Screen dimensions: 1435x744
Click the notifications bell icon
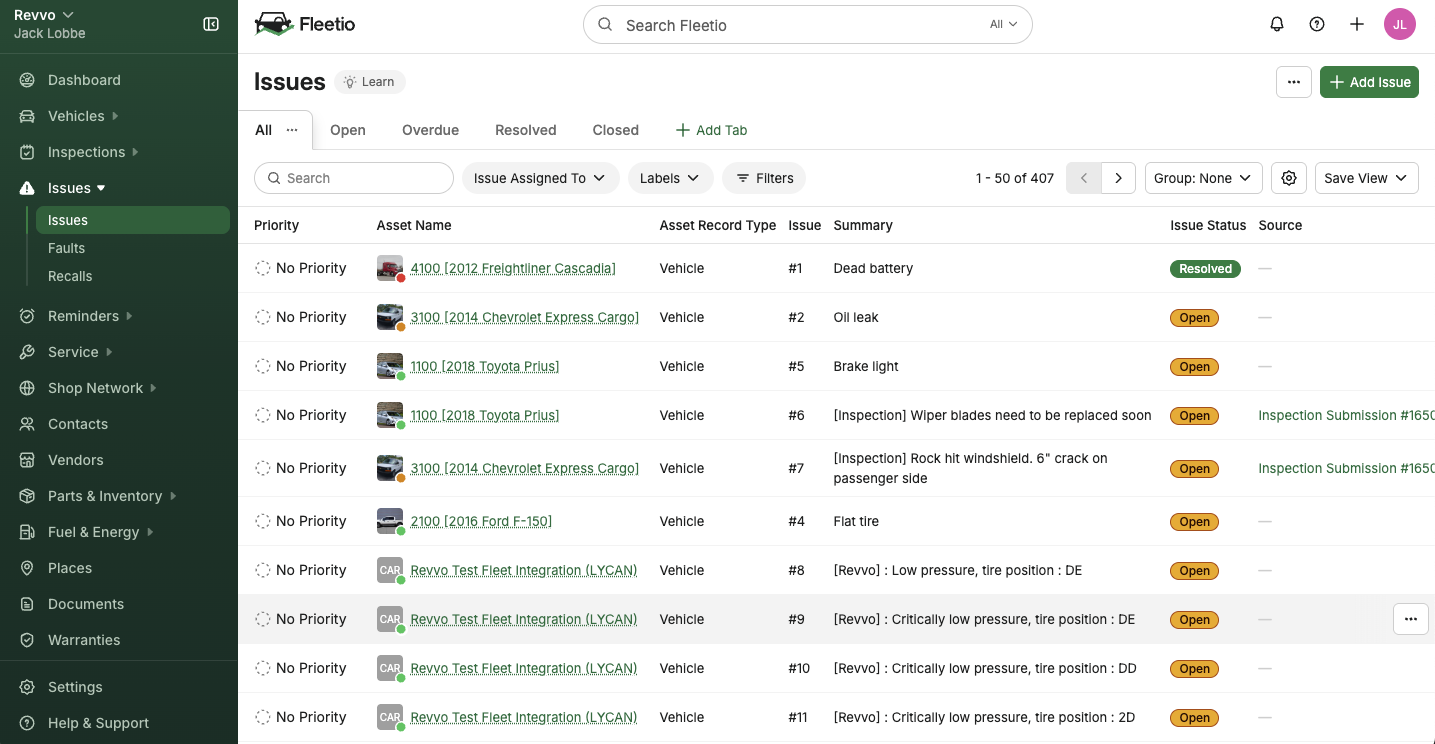click(1277, 25)
